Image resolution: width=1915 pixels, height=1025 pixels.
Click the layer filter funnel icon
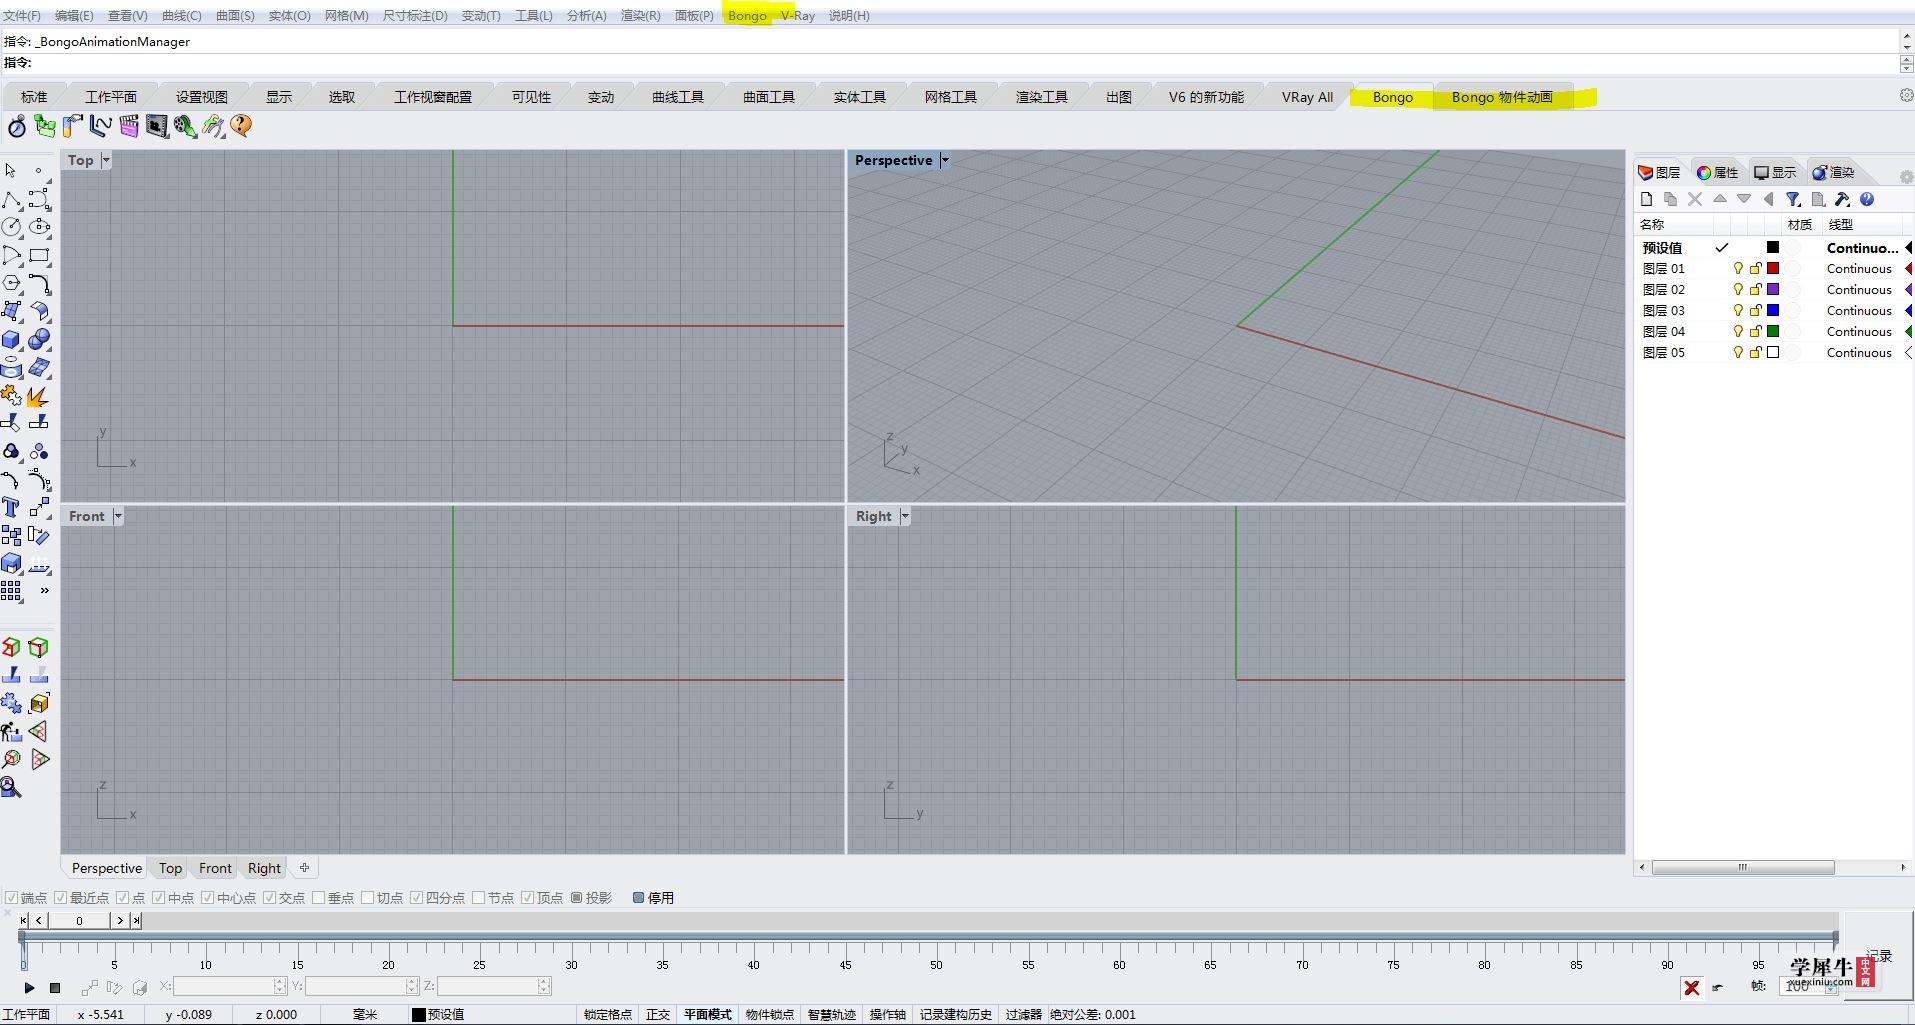[1793, 199]
